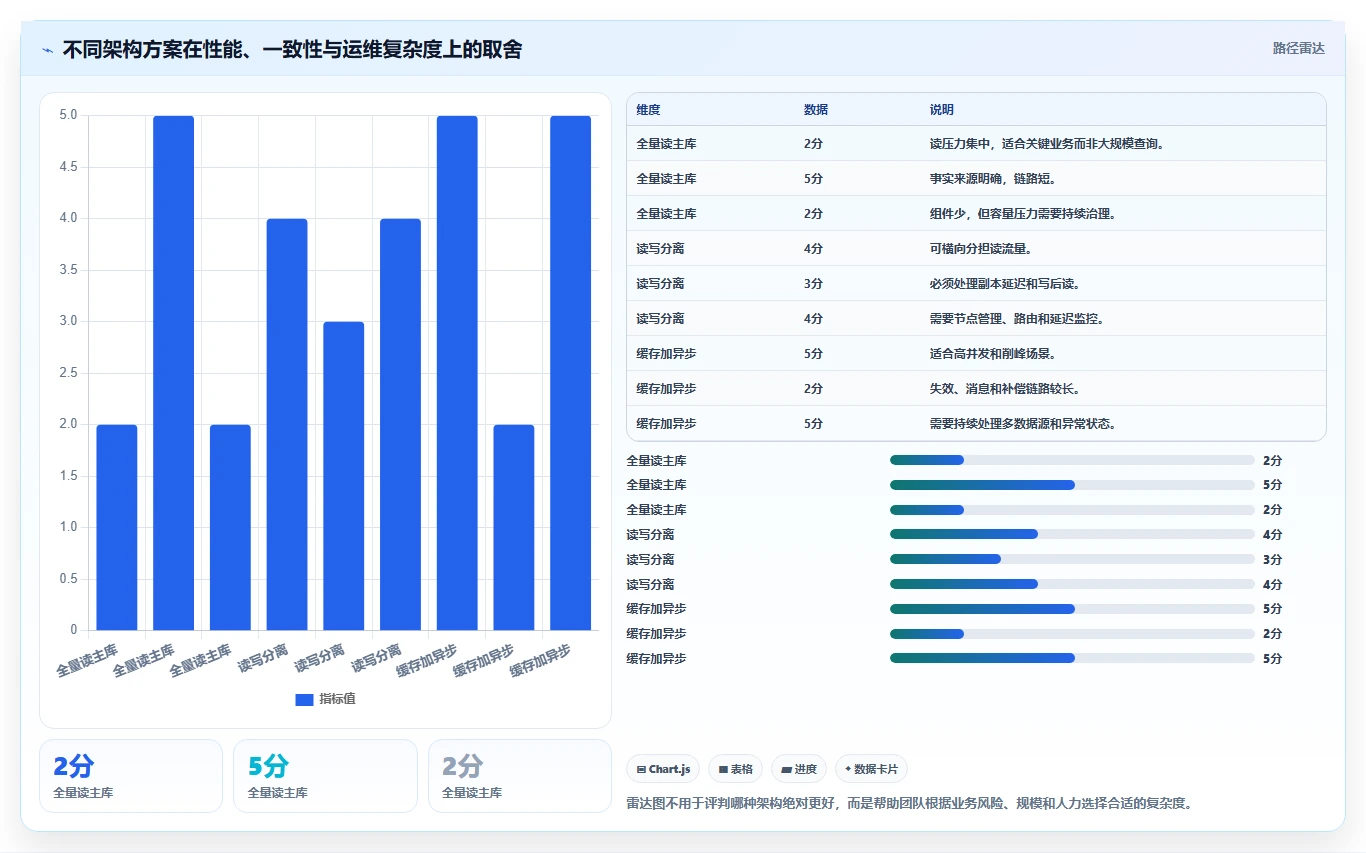The width and height of the screenshot is (1366, 853).
Task: Click the 全量读主库 chart bar reaching 5.0
Action: (x=173, y=373)
